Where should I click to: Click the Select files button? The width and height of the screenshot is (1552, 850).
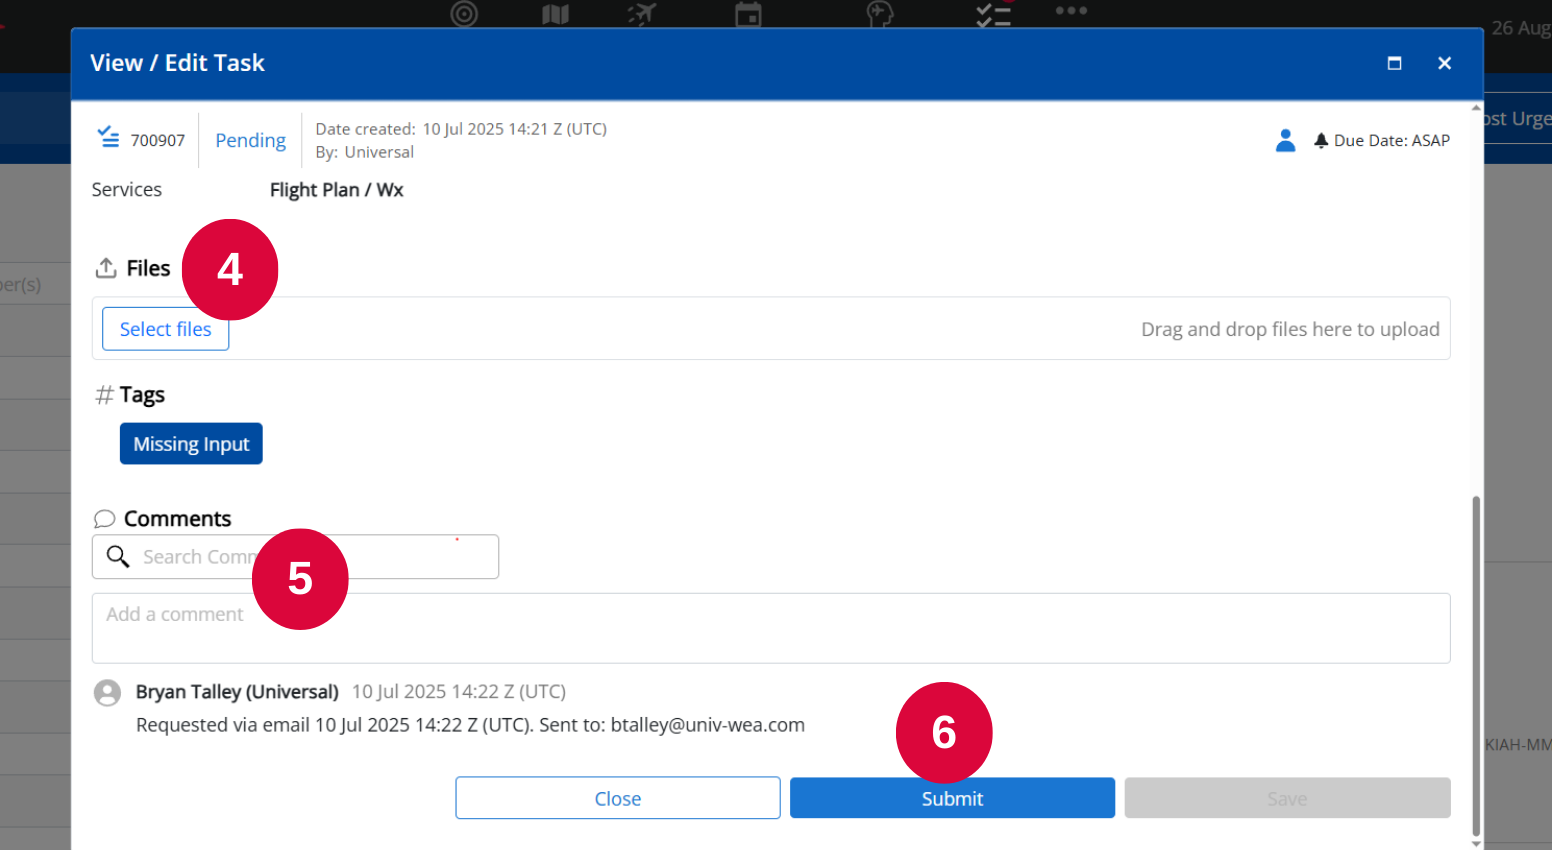[166, 329]
